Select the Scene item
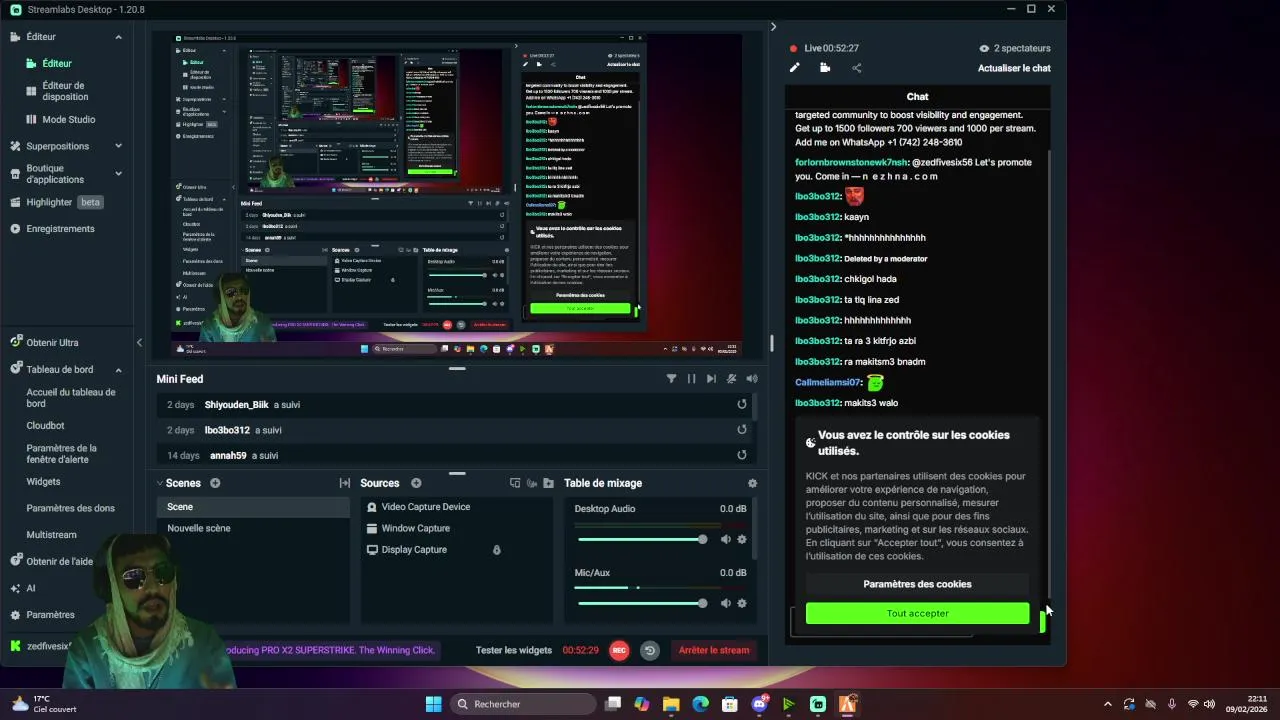1280x720 pixels. point(253,507)
